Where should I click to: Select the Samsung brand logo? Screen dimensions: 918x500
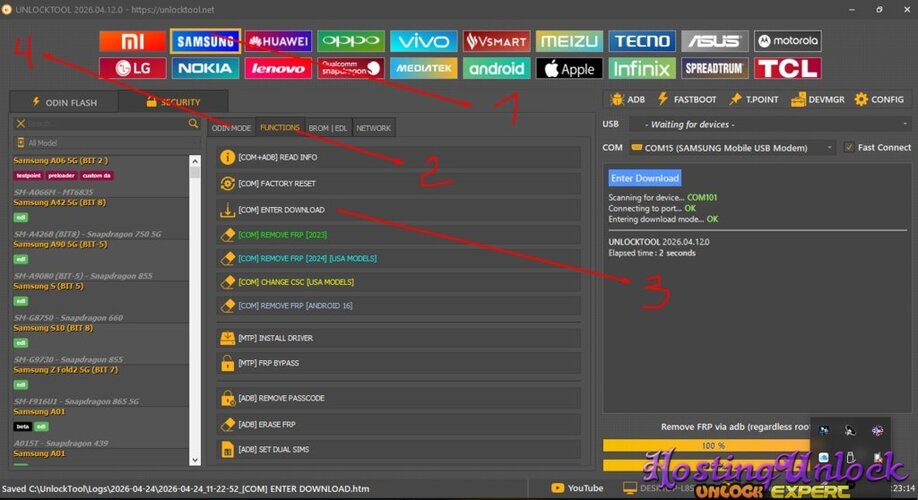205,41
